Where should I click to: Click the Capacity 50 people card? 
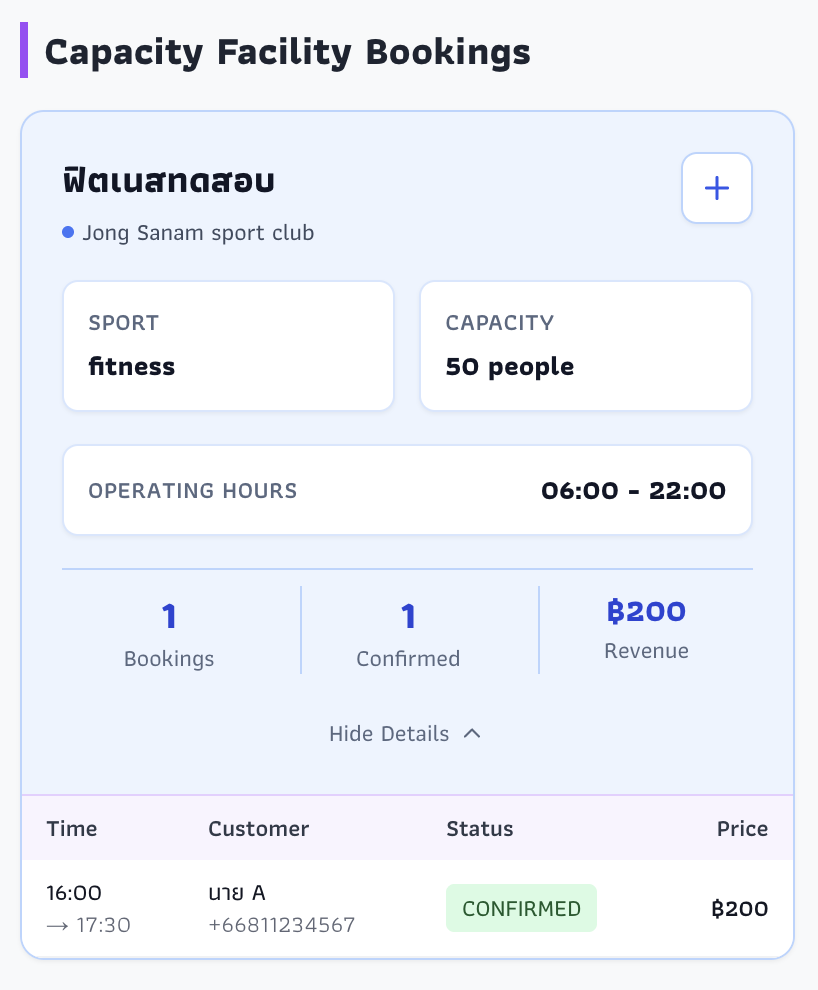585,346
